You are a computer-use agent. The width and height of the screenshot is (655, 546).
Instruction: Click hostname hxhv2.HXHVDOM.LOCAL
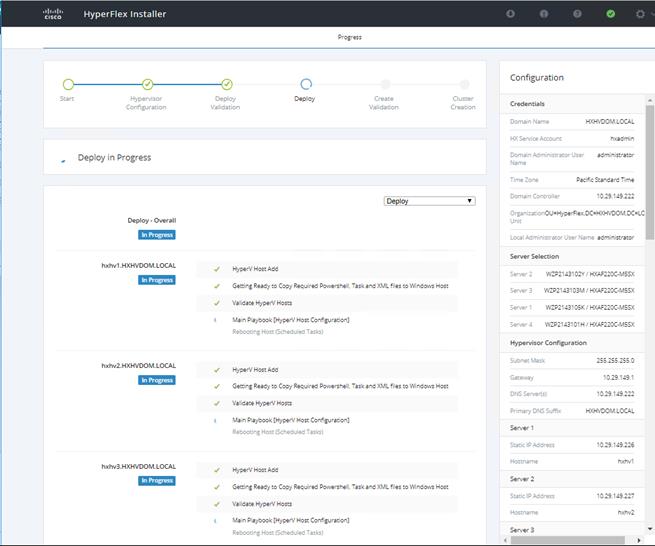(139, 366)
